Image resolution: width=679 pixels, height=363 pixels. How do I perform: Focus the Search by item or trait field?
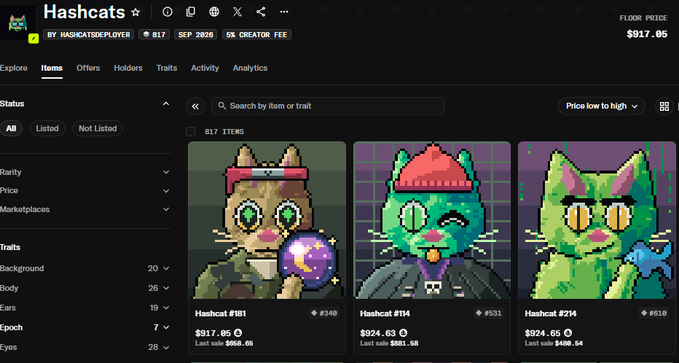pyautogui.click(x=328, y=106)
